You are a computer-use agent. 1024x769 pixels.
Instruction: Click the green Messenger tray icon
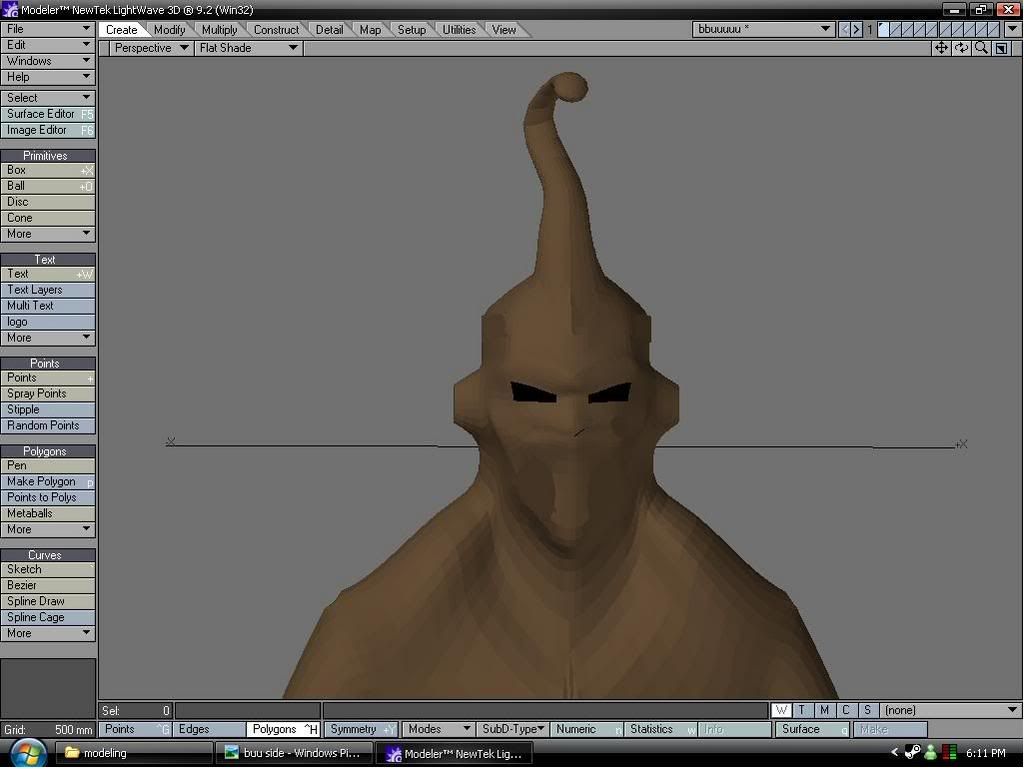pyautogui.click(x=931, y=753)
